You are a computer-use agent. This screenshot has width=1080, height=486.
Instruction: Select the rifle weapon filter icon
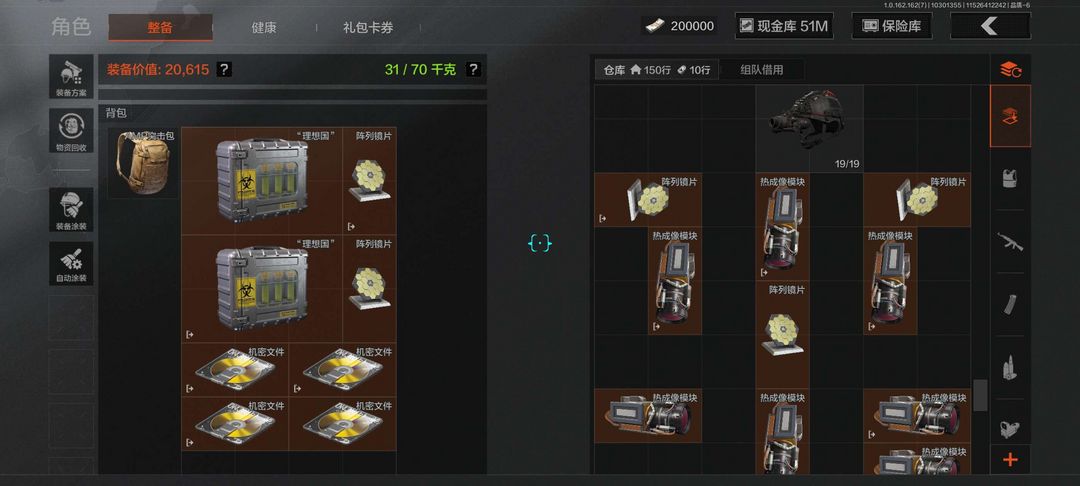1010,242
